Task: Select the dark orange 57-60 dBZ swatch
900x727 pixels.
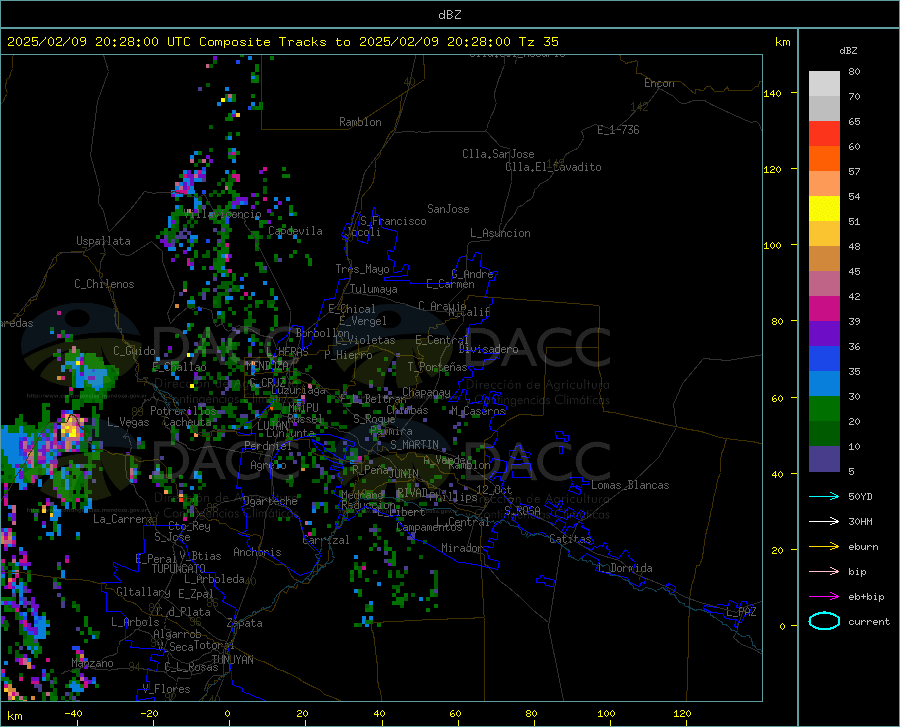Action: point(824,159)
